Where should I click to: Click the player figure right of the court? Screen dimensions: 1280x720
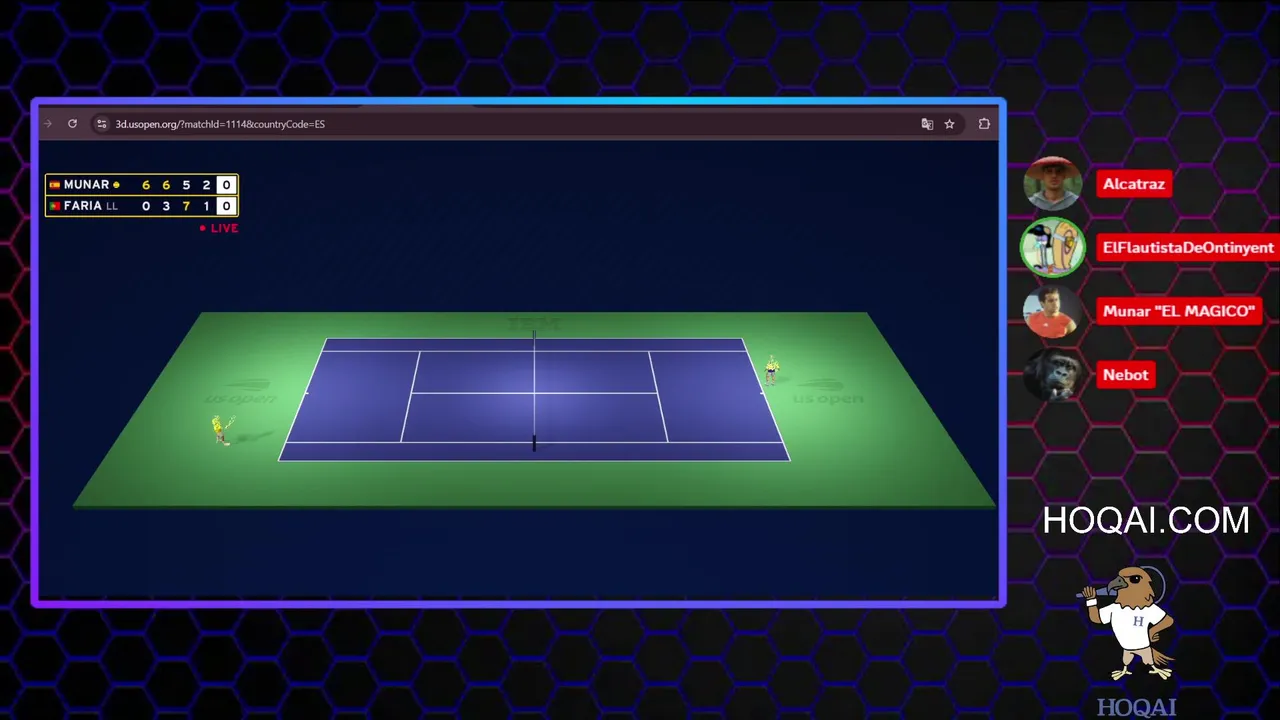(x=771, y=370)
